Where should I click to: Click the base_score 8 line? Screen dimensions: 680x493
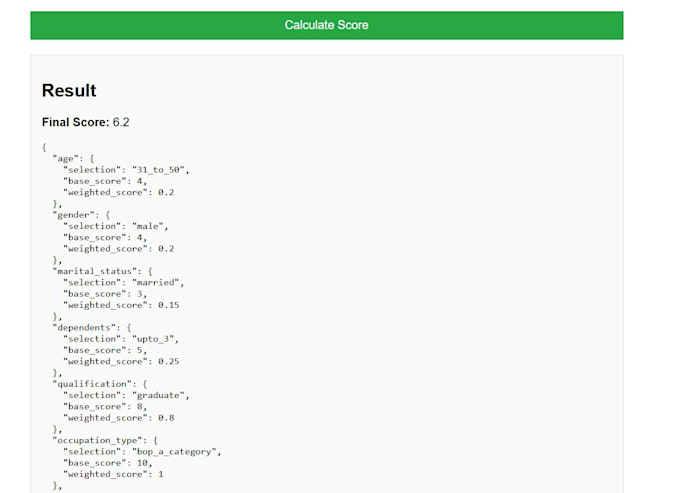pos(105,407)
